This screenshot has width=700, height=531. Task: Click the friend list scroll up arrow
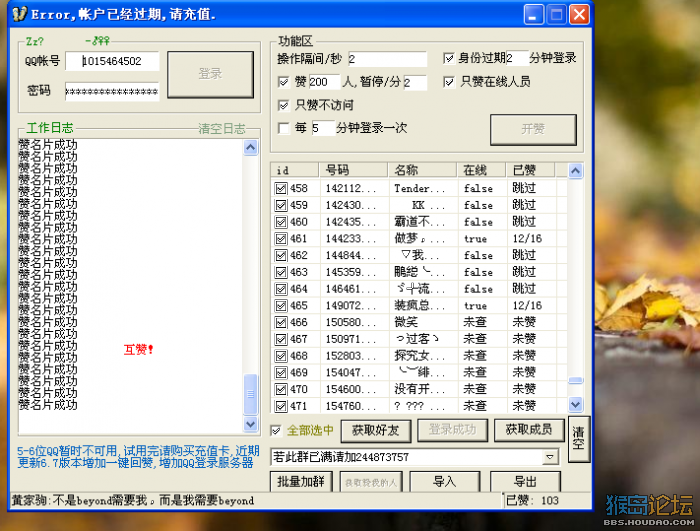click(575, 171)
